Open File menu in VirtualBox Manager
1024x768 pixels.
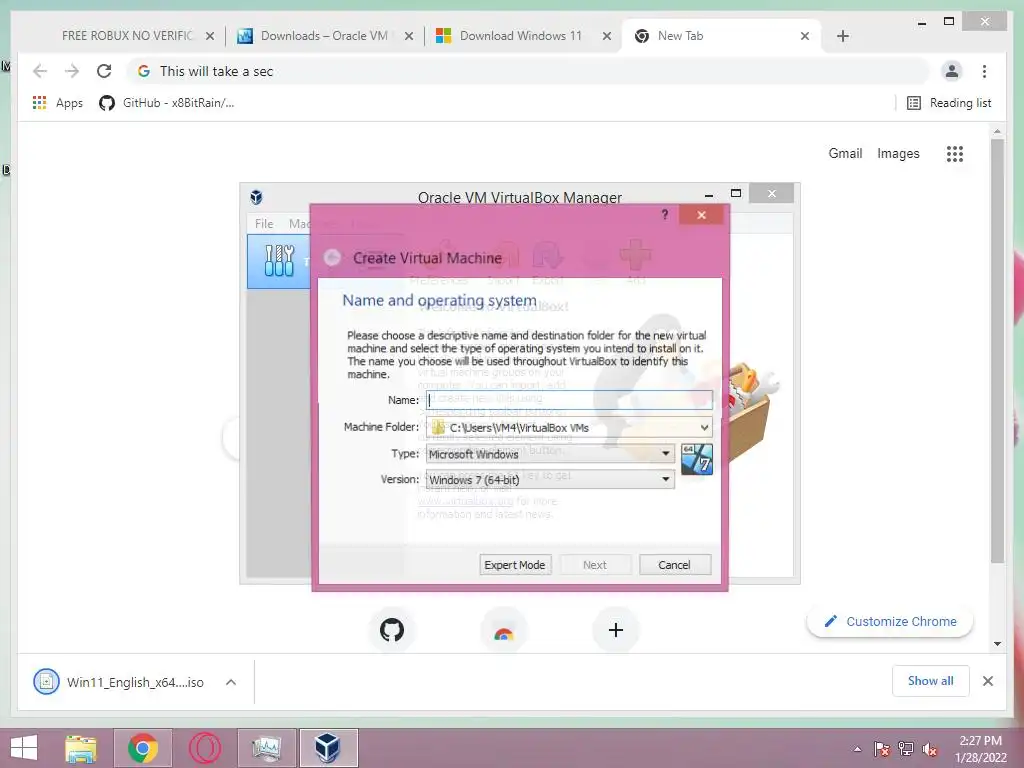point(264,223)
